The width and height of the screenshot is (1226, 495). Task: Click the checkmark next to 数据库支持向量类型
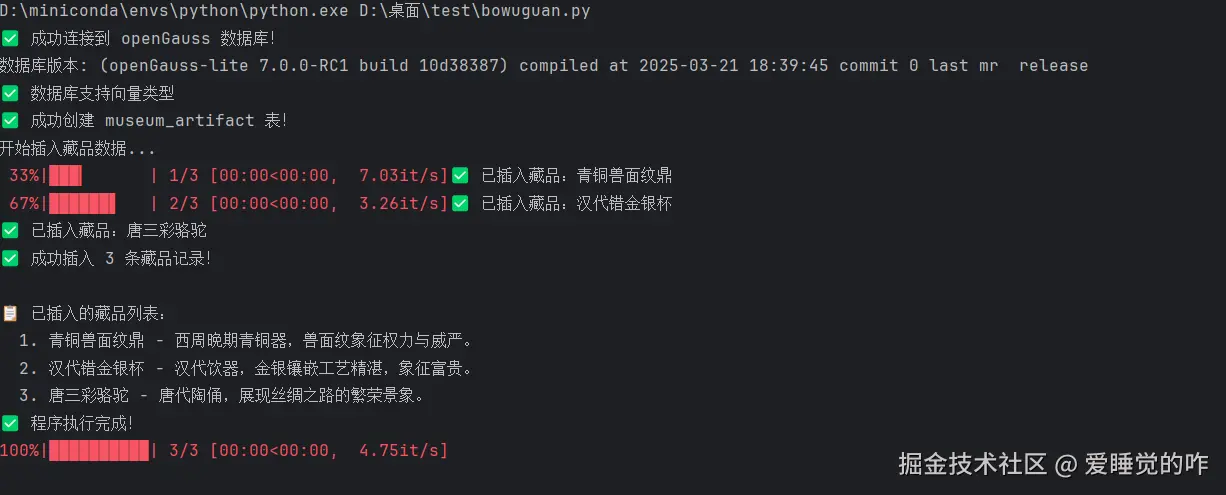[x=10, y=94]
